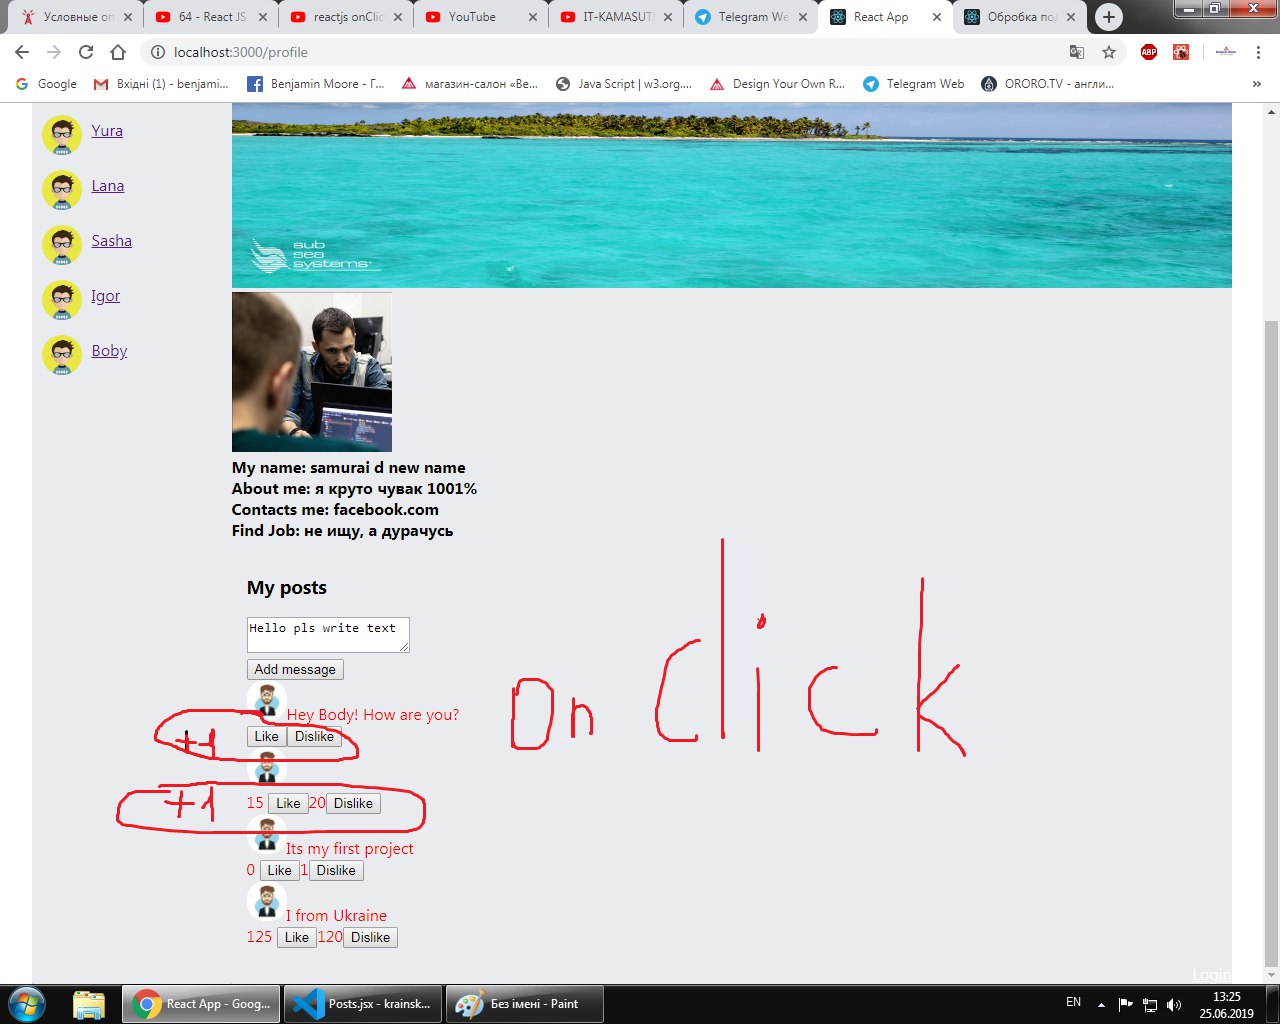Reload the localhost profile page
This screenshot has height=1024, width=1280.
(86, 52)
